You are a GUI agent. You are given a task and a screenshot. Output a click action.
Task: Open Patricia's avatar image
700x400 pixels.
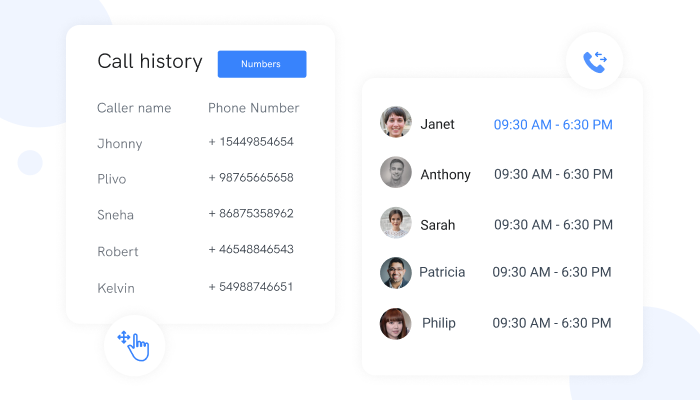pos(396,273)
